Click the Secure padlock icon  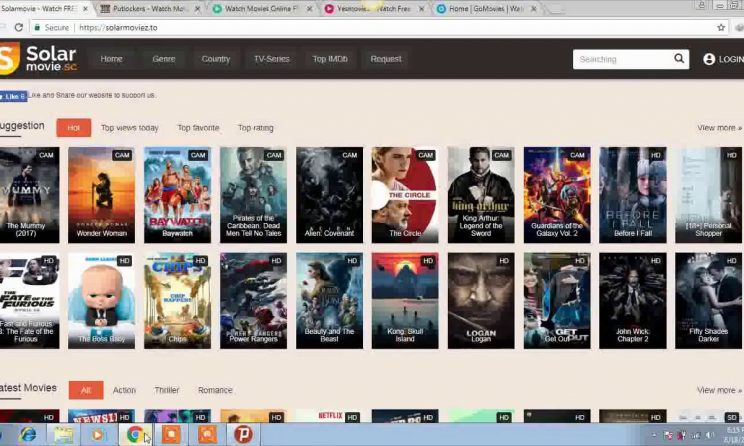tap(37, 28)
